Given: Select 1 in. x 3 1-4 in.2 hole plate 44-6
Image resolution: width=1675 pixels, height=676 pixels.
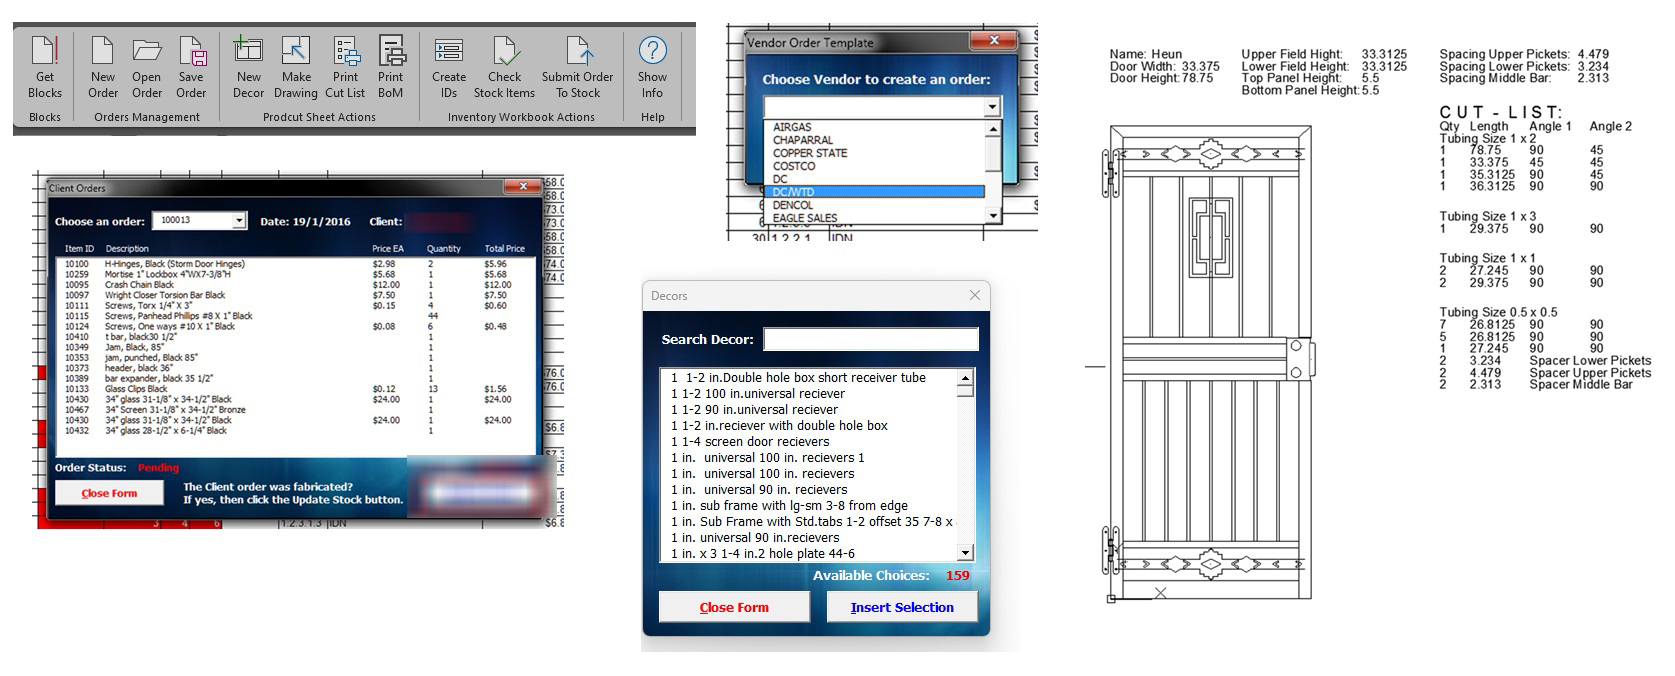Looking at the screenshot, I should 808,554.
